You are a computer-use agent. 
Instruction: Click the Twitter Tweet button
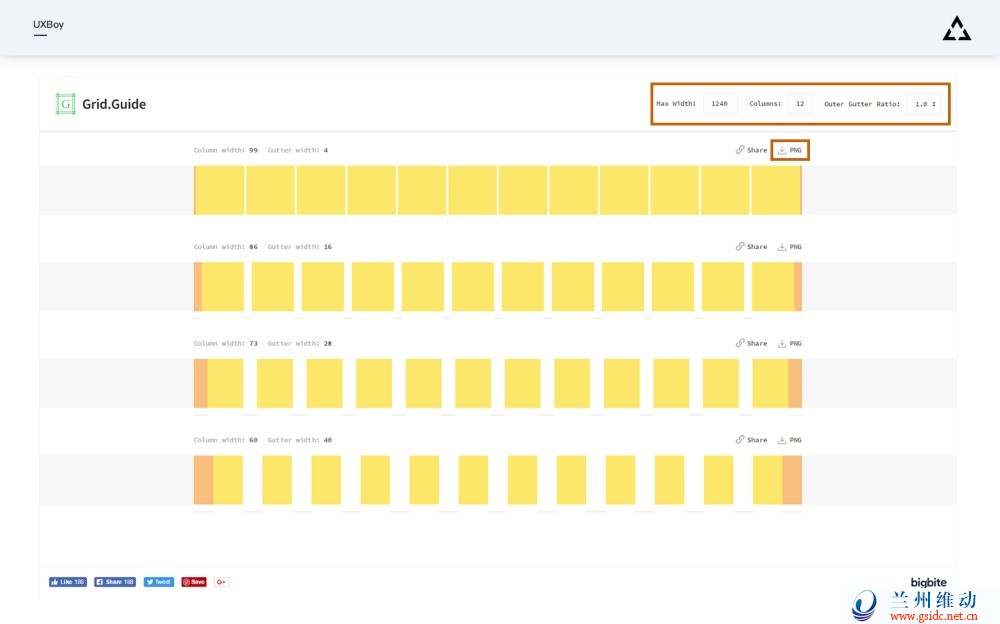pos(158,582)
